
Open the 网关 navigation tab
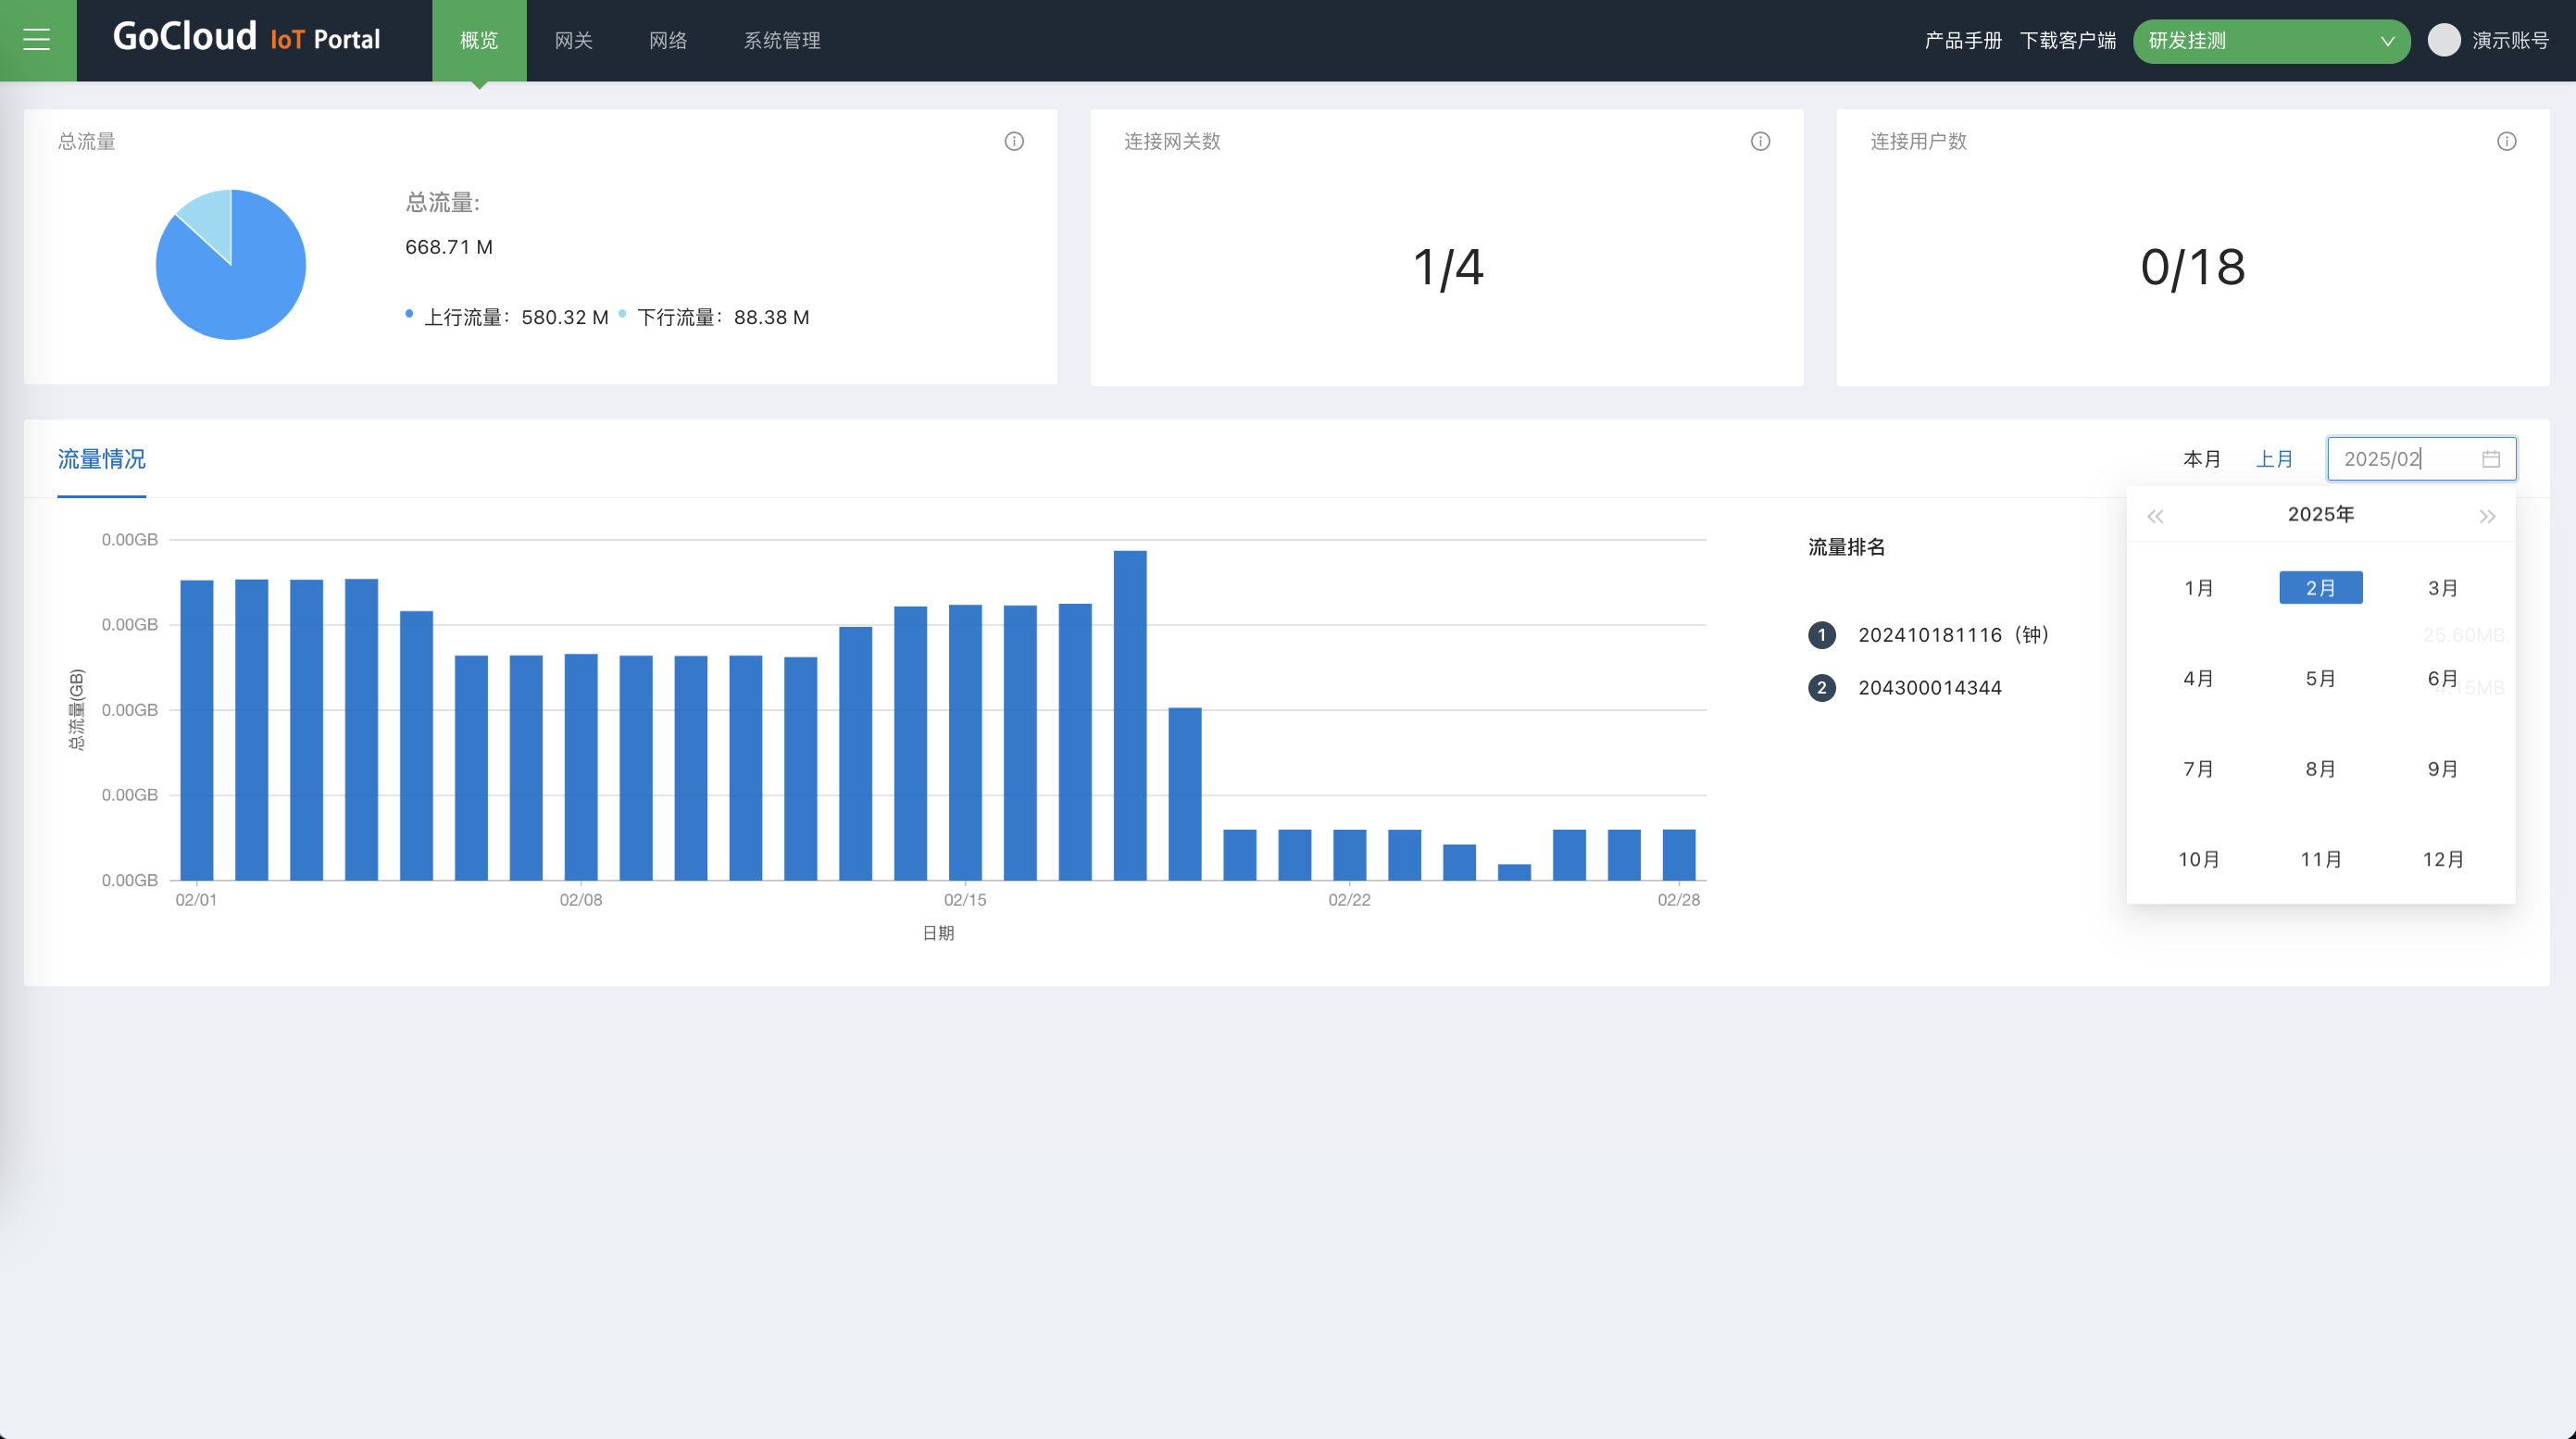coord(573,40)
